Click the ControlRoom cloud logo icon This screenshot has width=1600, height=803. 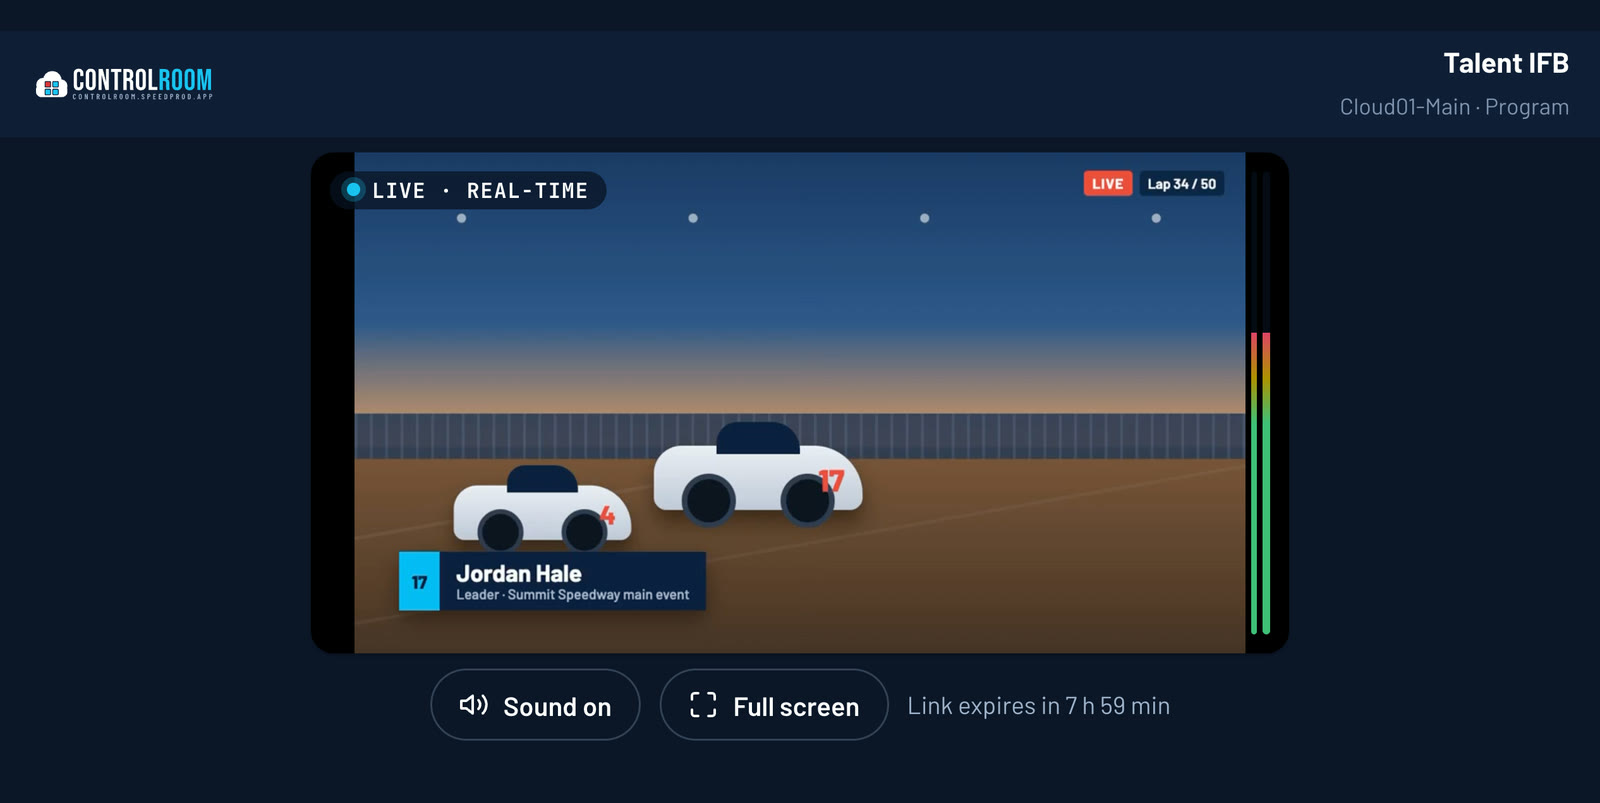[x=51, y=85]
